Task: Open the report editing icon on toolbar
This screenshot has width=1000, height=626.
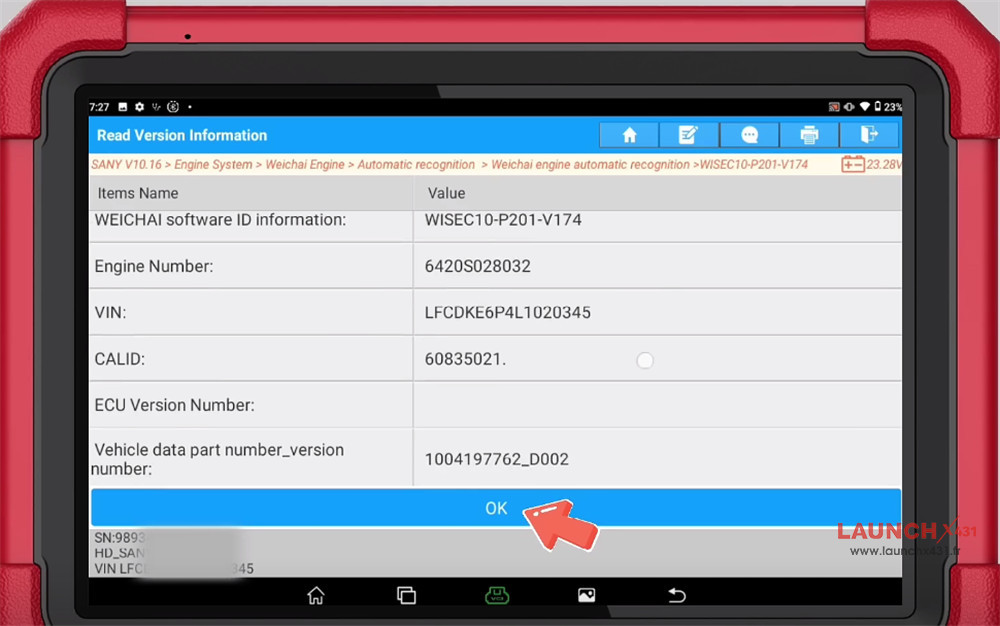Action: [689, 134]
